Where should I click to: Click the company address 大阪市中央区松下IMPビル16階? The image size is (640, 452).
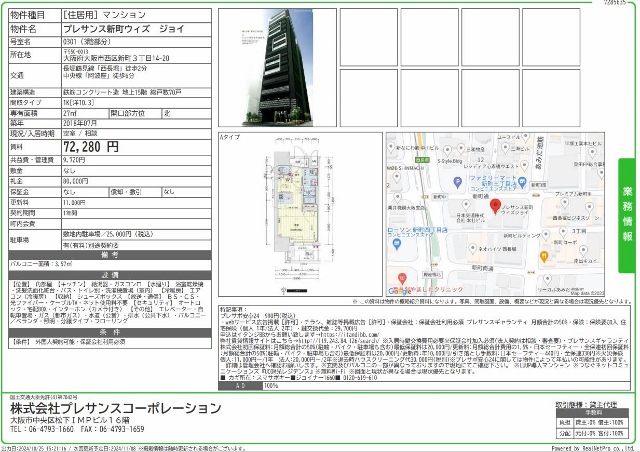coord(70,420)
